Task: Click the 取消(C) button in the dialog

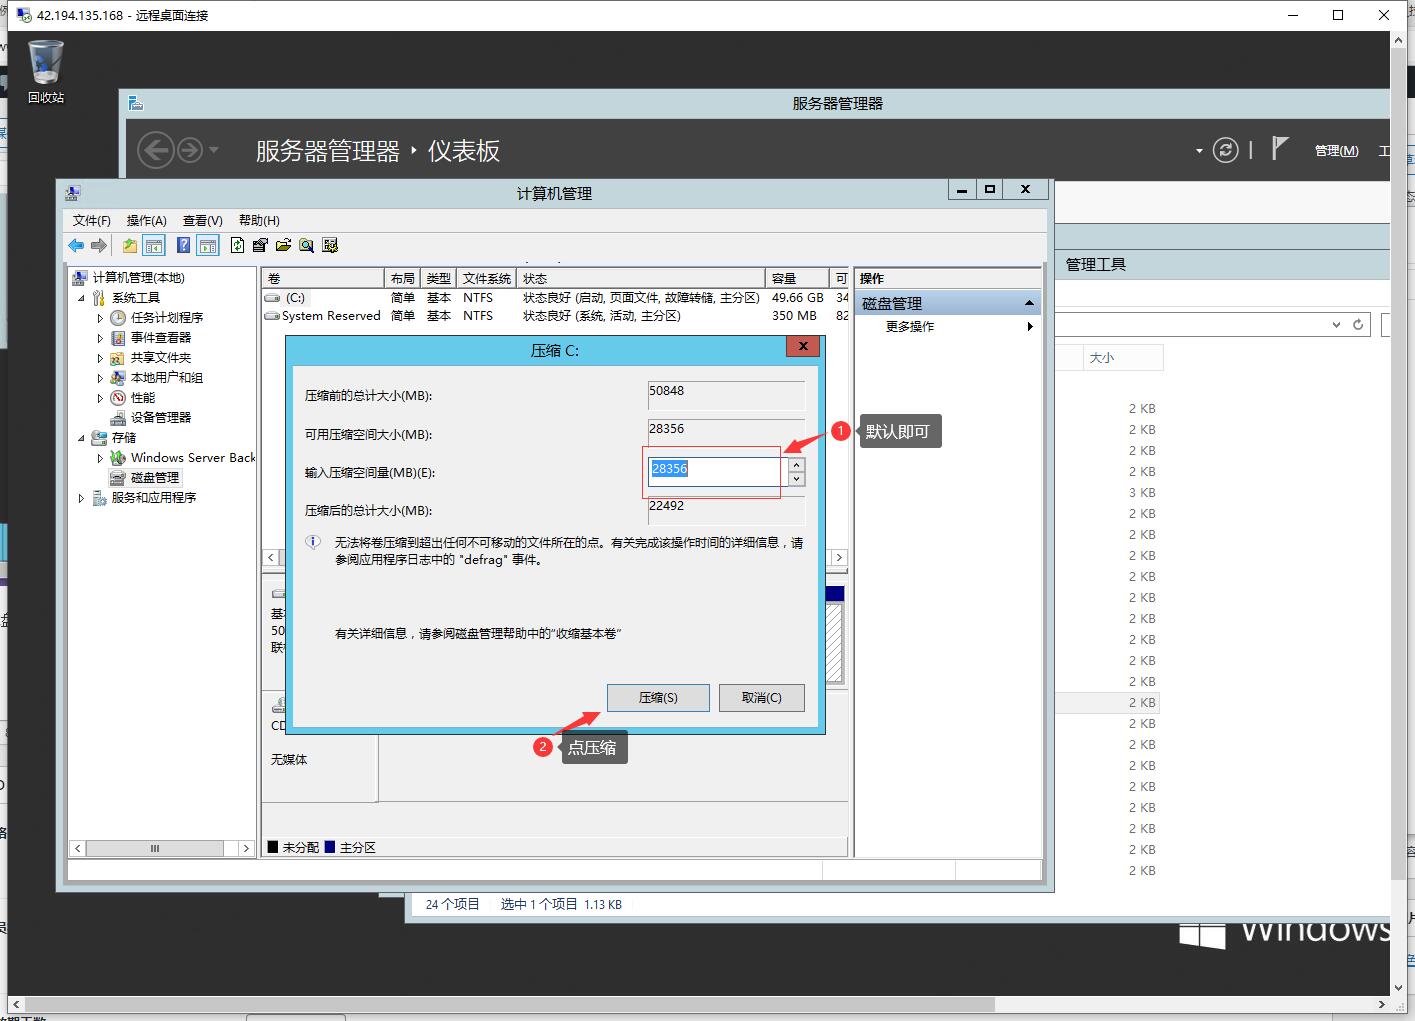Action: [x=761, y=697]
